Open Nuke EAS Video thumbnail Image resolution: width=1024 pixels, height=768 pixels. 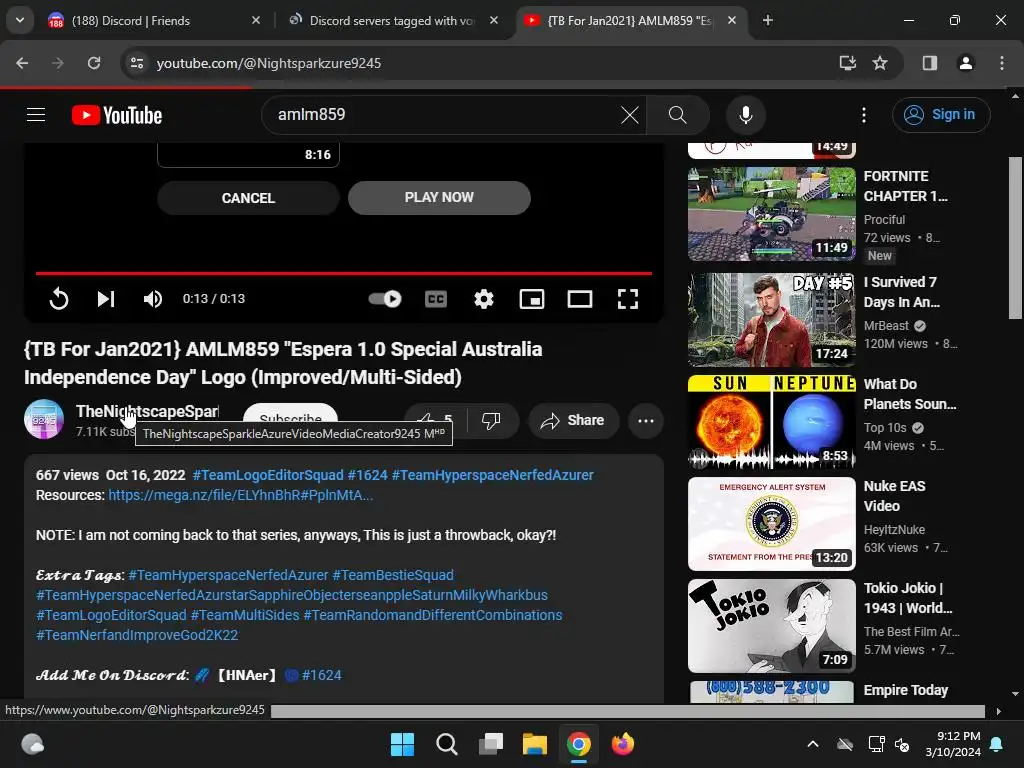point(771,524)
